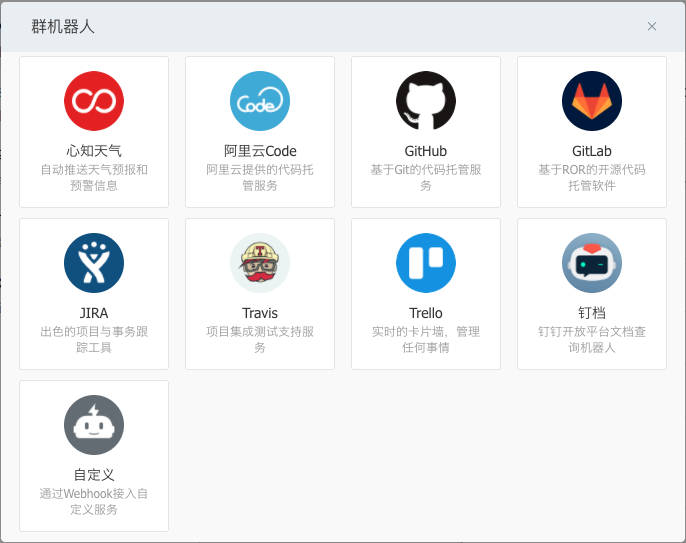Choose the 钉档 robot face icon

(x=592, y=263)
